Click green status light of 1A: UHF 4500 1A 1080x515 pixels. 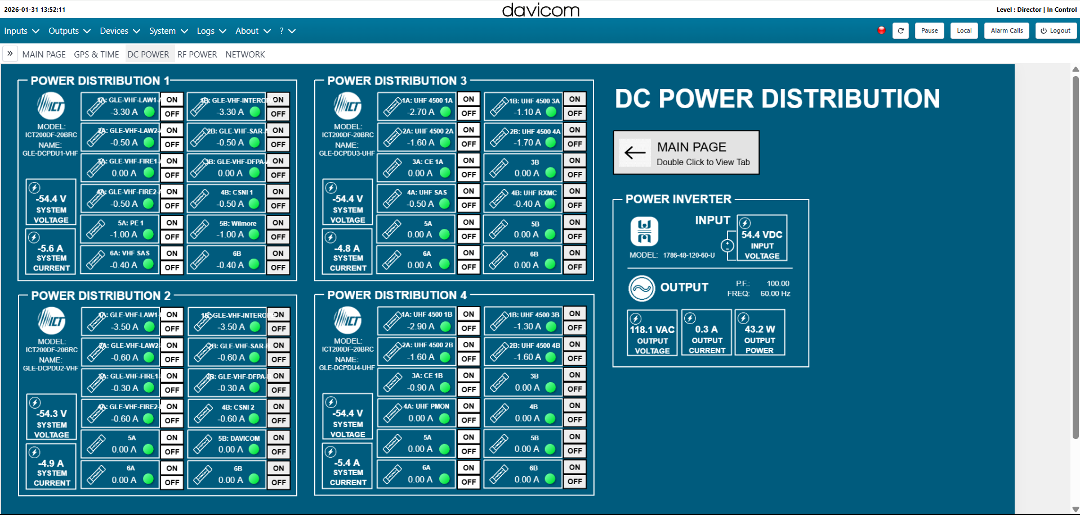pyautogui.click(x=445, y=112)
